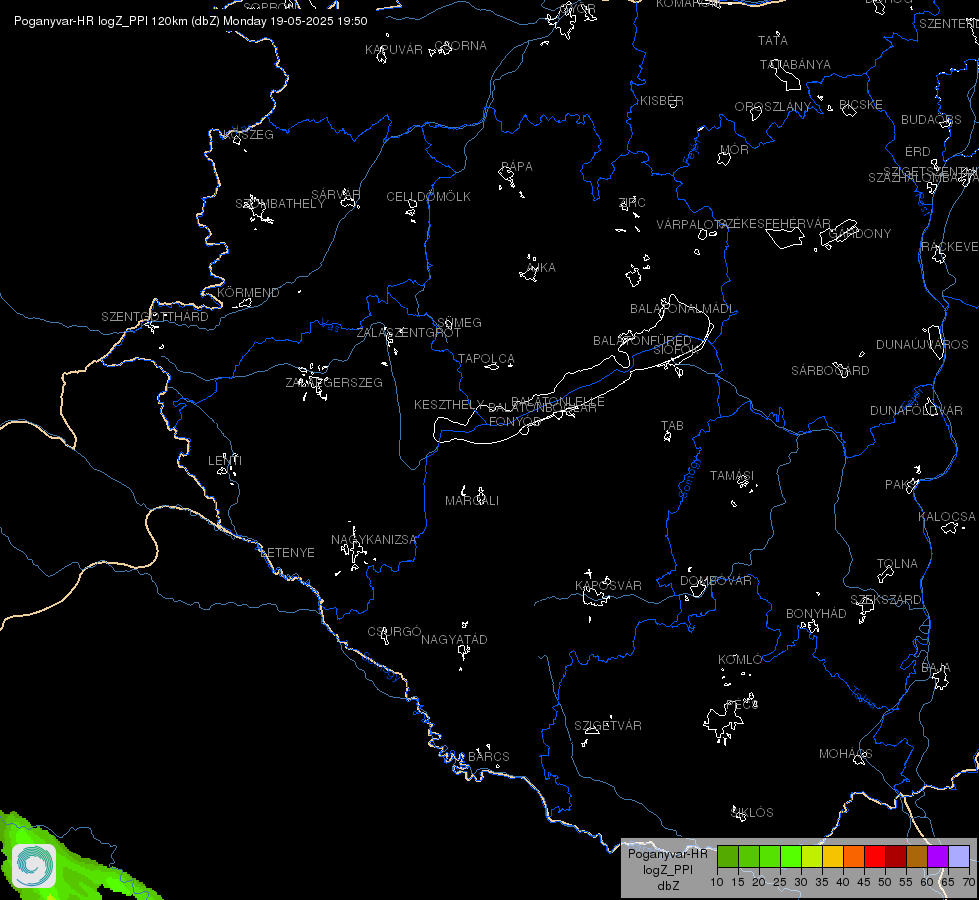
Task: Click the NAGYATÁD label
Action: (455, 640)
